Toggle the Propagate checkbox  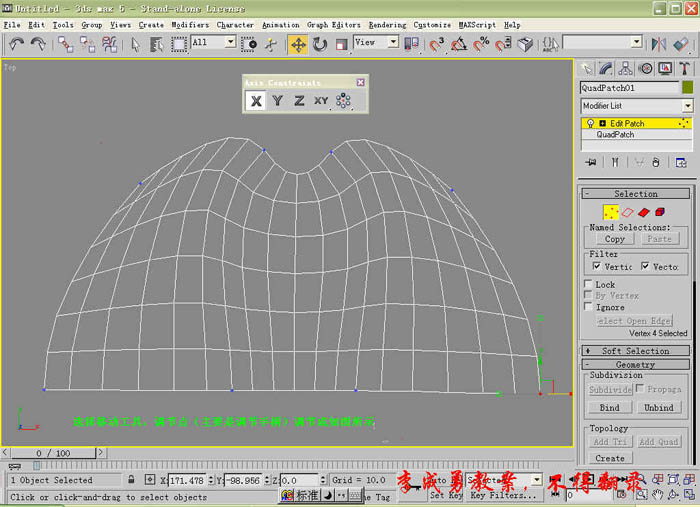(640, 389)
